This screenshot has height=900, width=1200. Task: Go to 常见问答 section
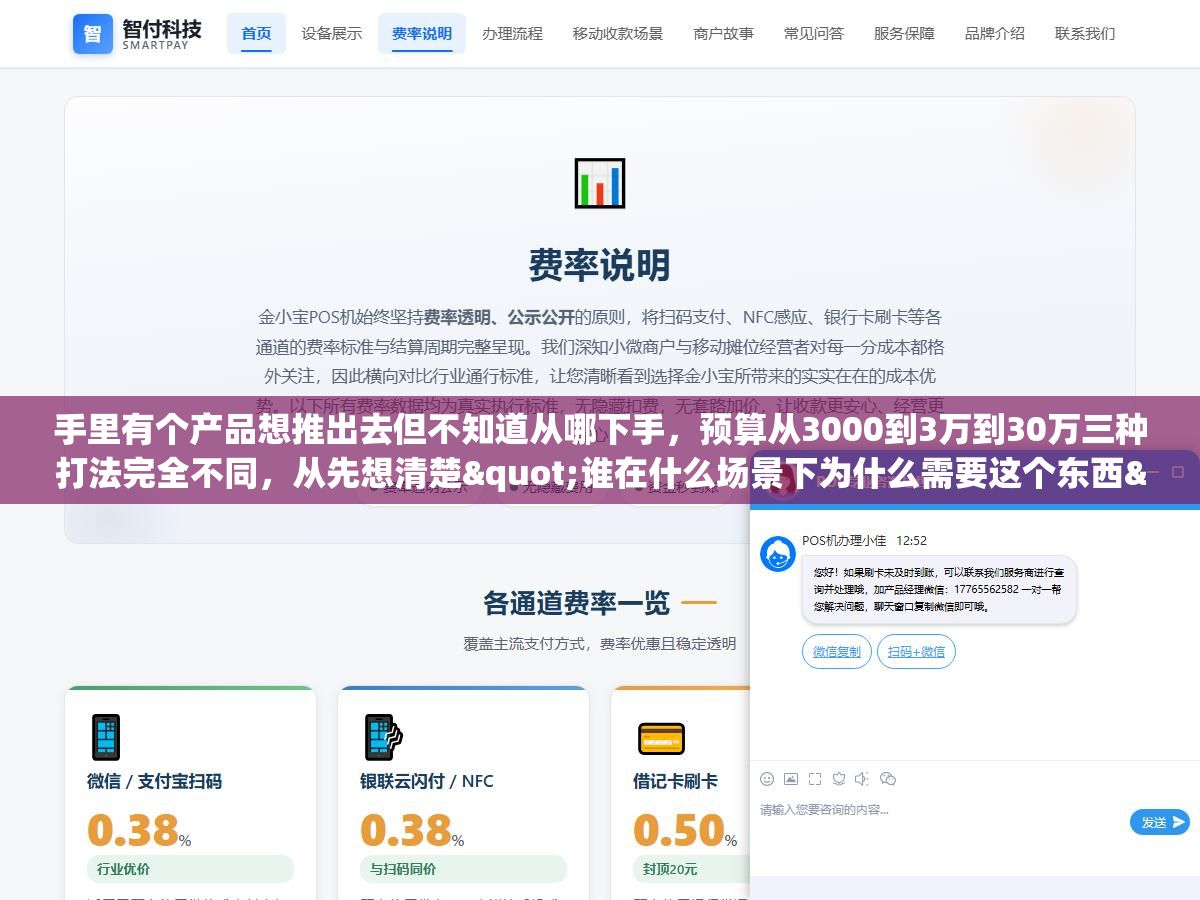(814, 33)
